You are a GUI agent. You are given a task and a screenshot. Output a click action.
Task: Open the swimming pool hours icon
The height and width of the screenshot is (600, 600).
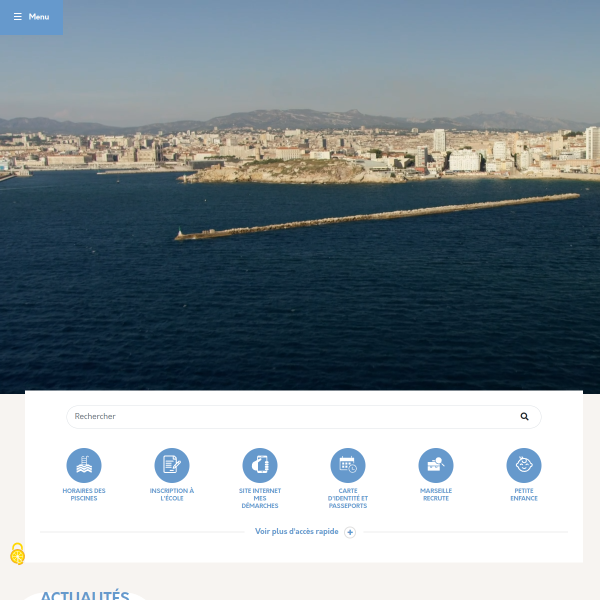(x=84, y=465)
